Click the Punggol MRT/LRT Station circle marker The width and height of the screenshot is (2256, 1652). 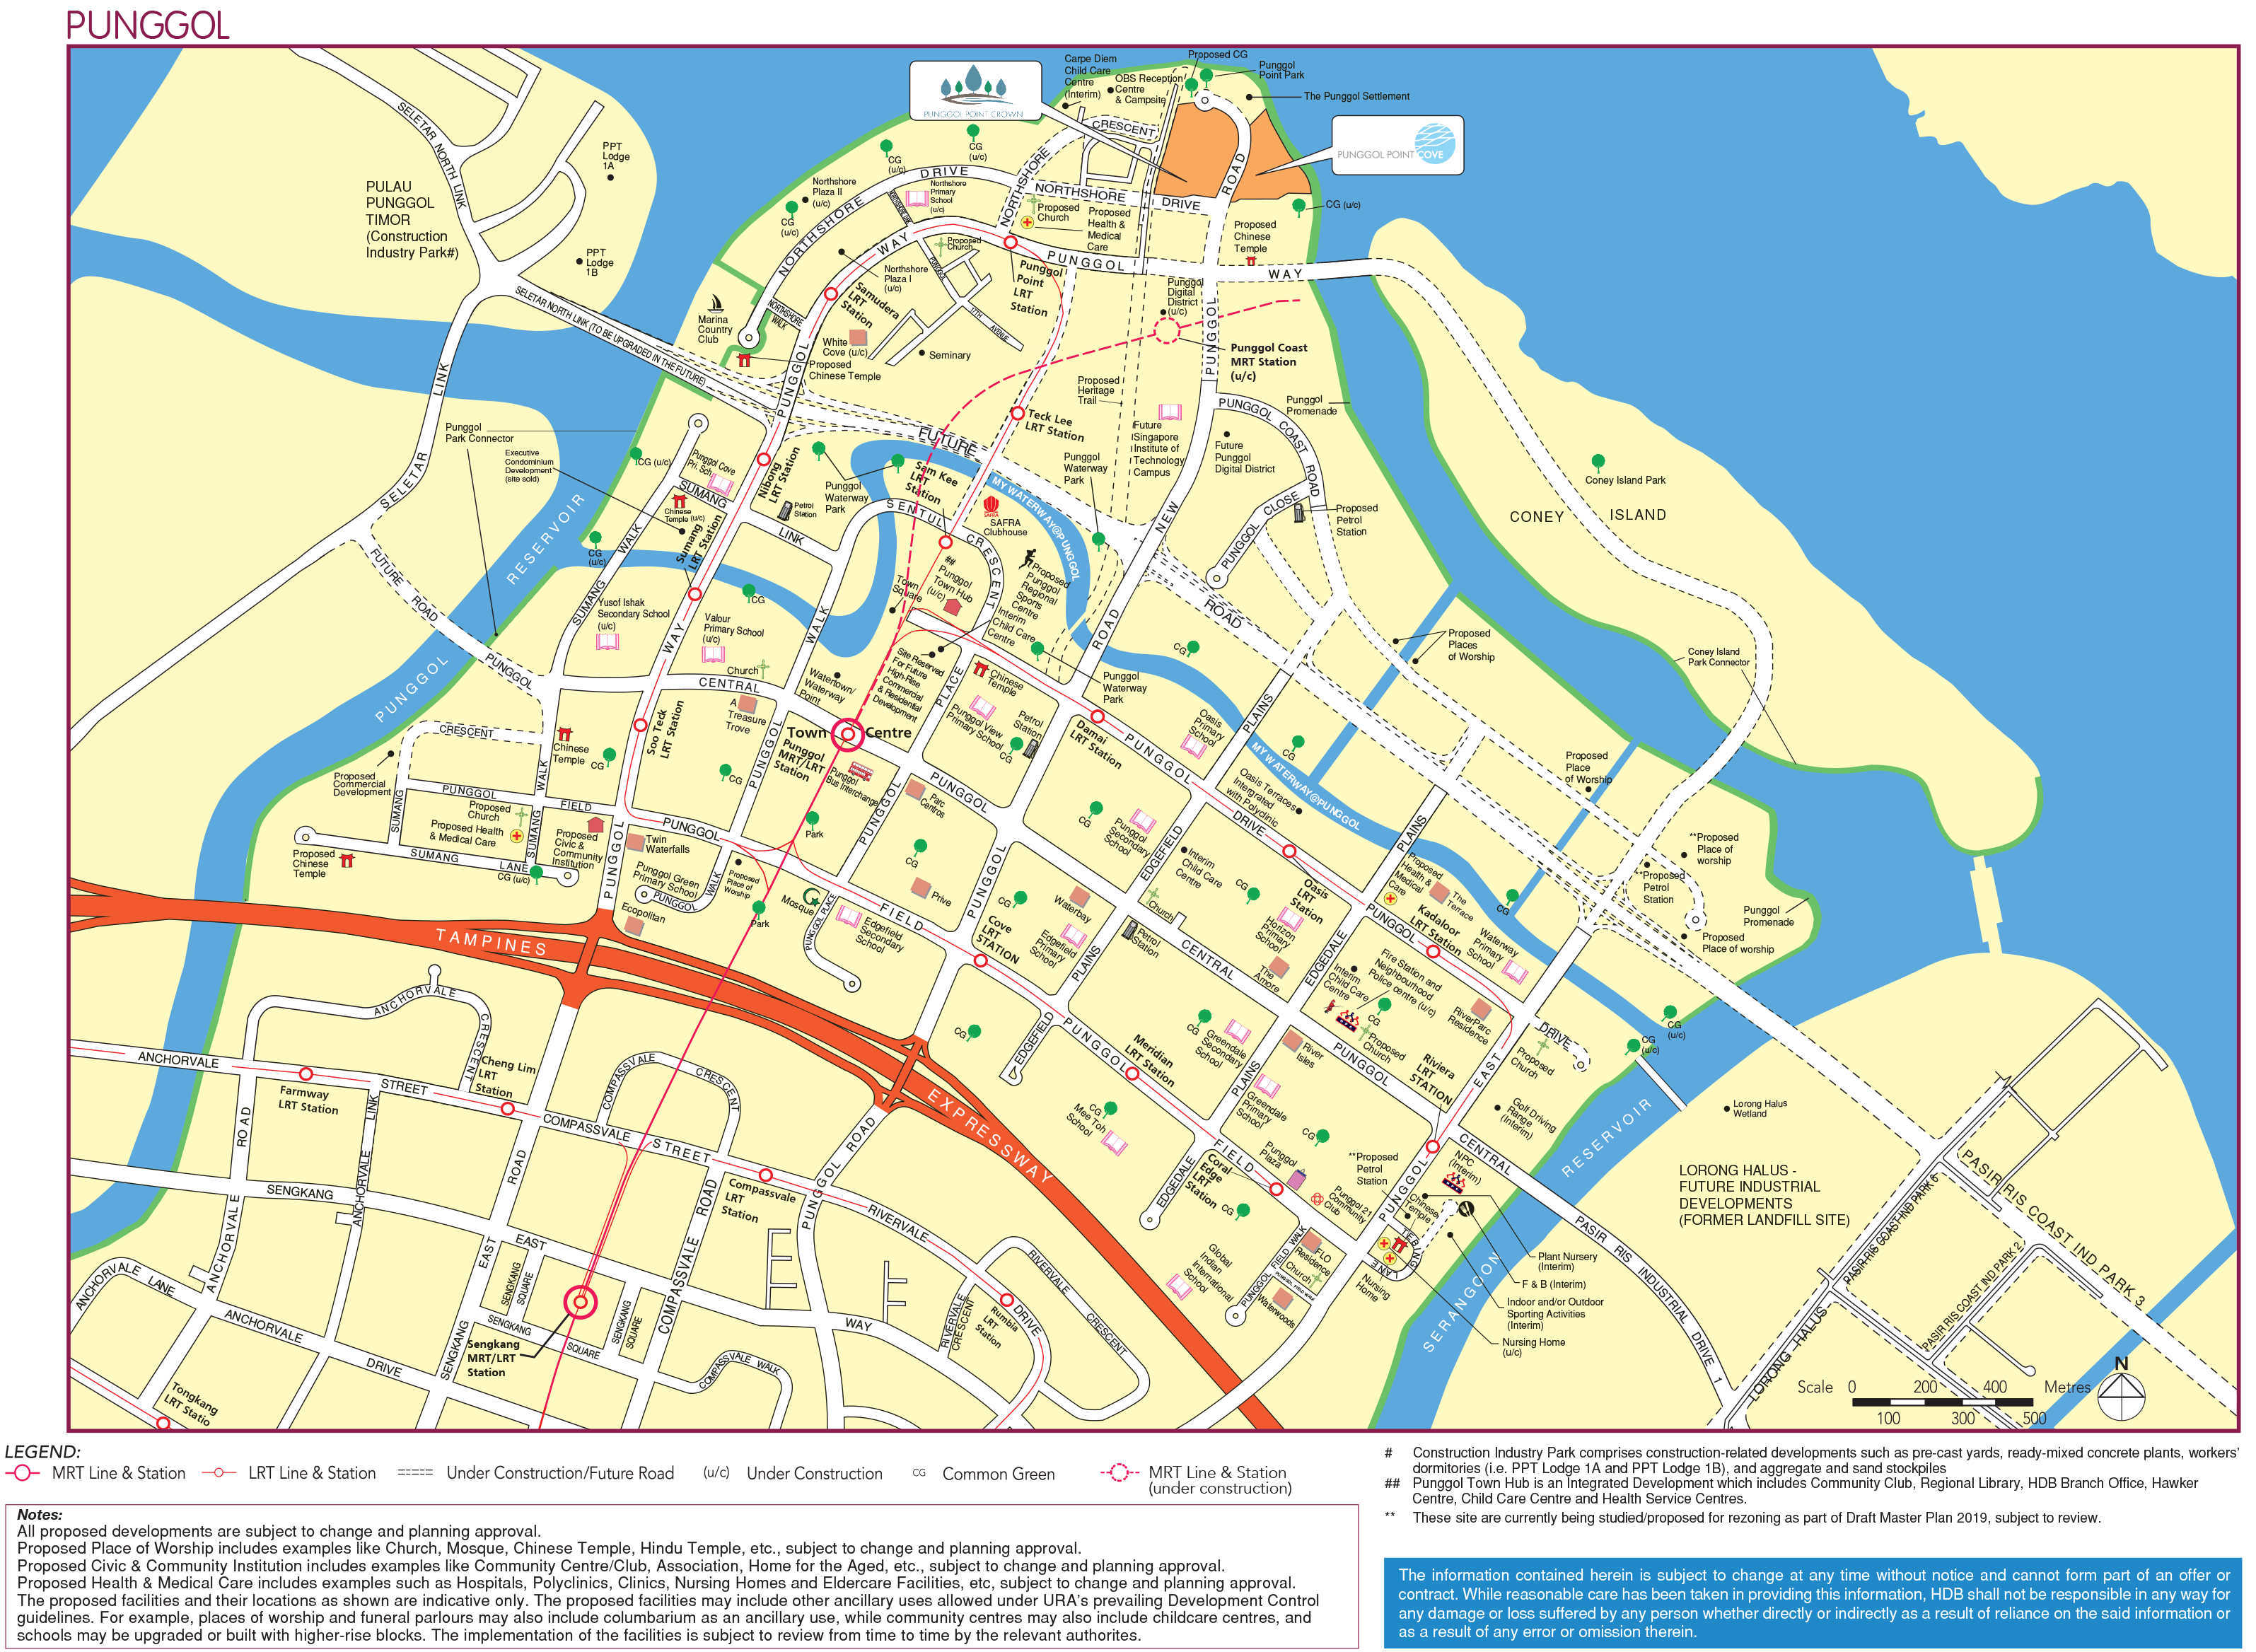(x=848, y=735)
